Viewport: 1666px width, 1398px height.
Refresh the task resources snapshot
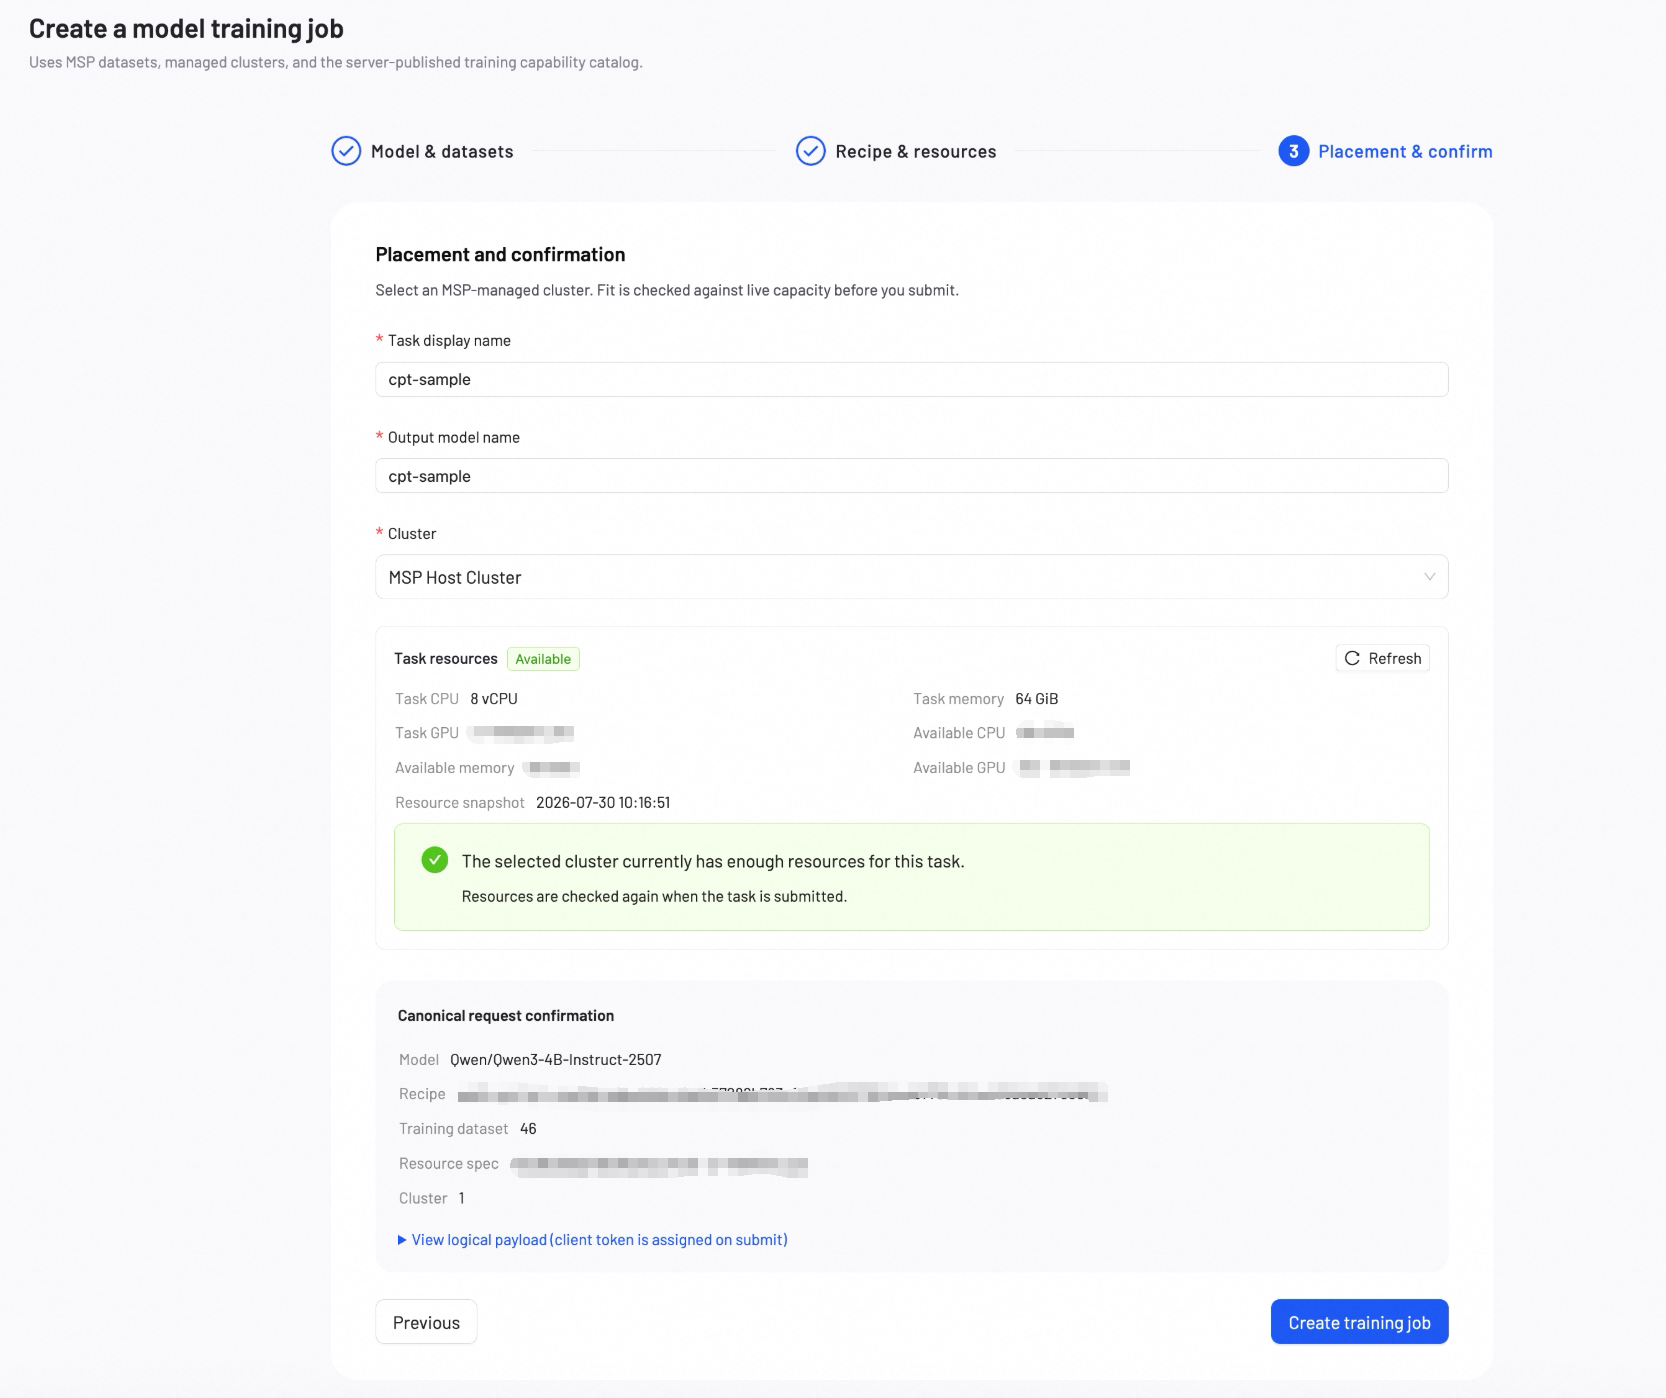pos(1382,658)
